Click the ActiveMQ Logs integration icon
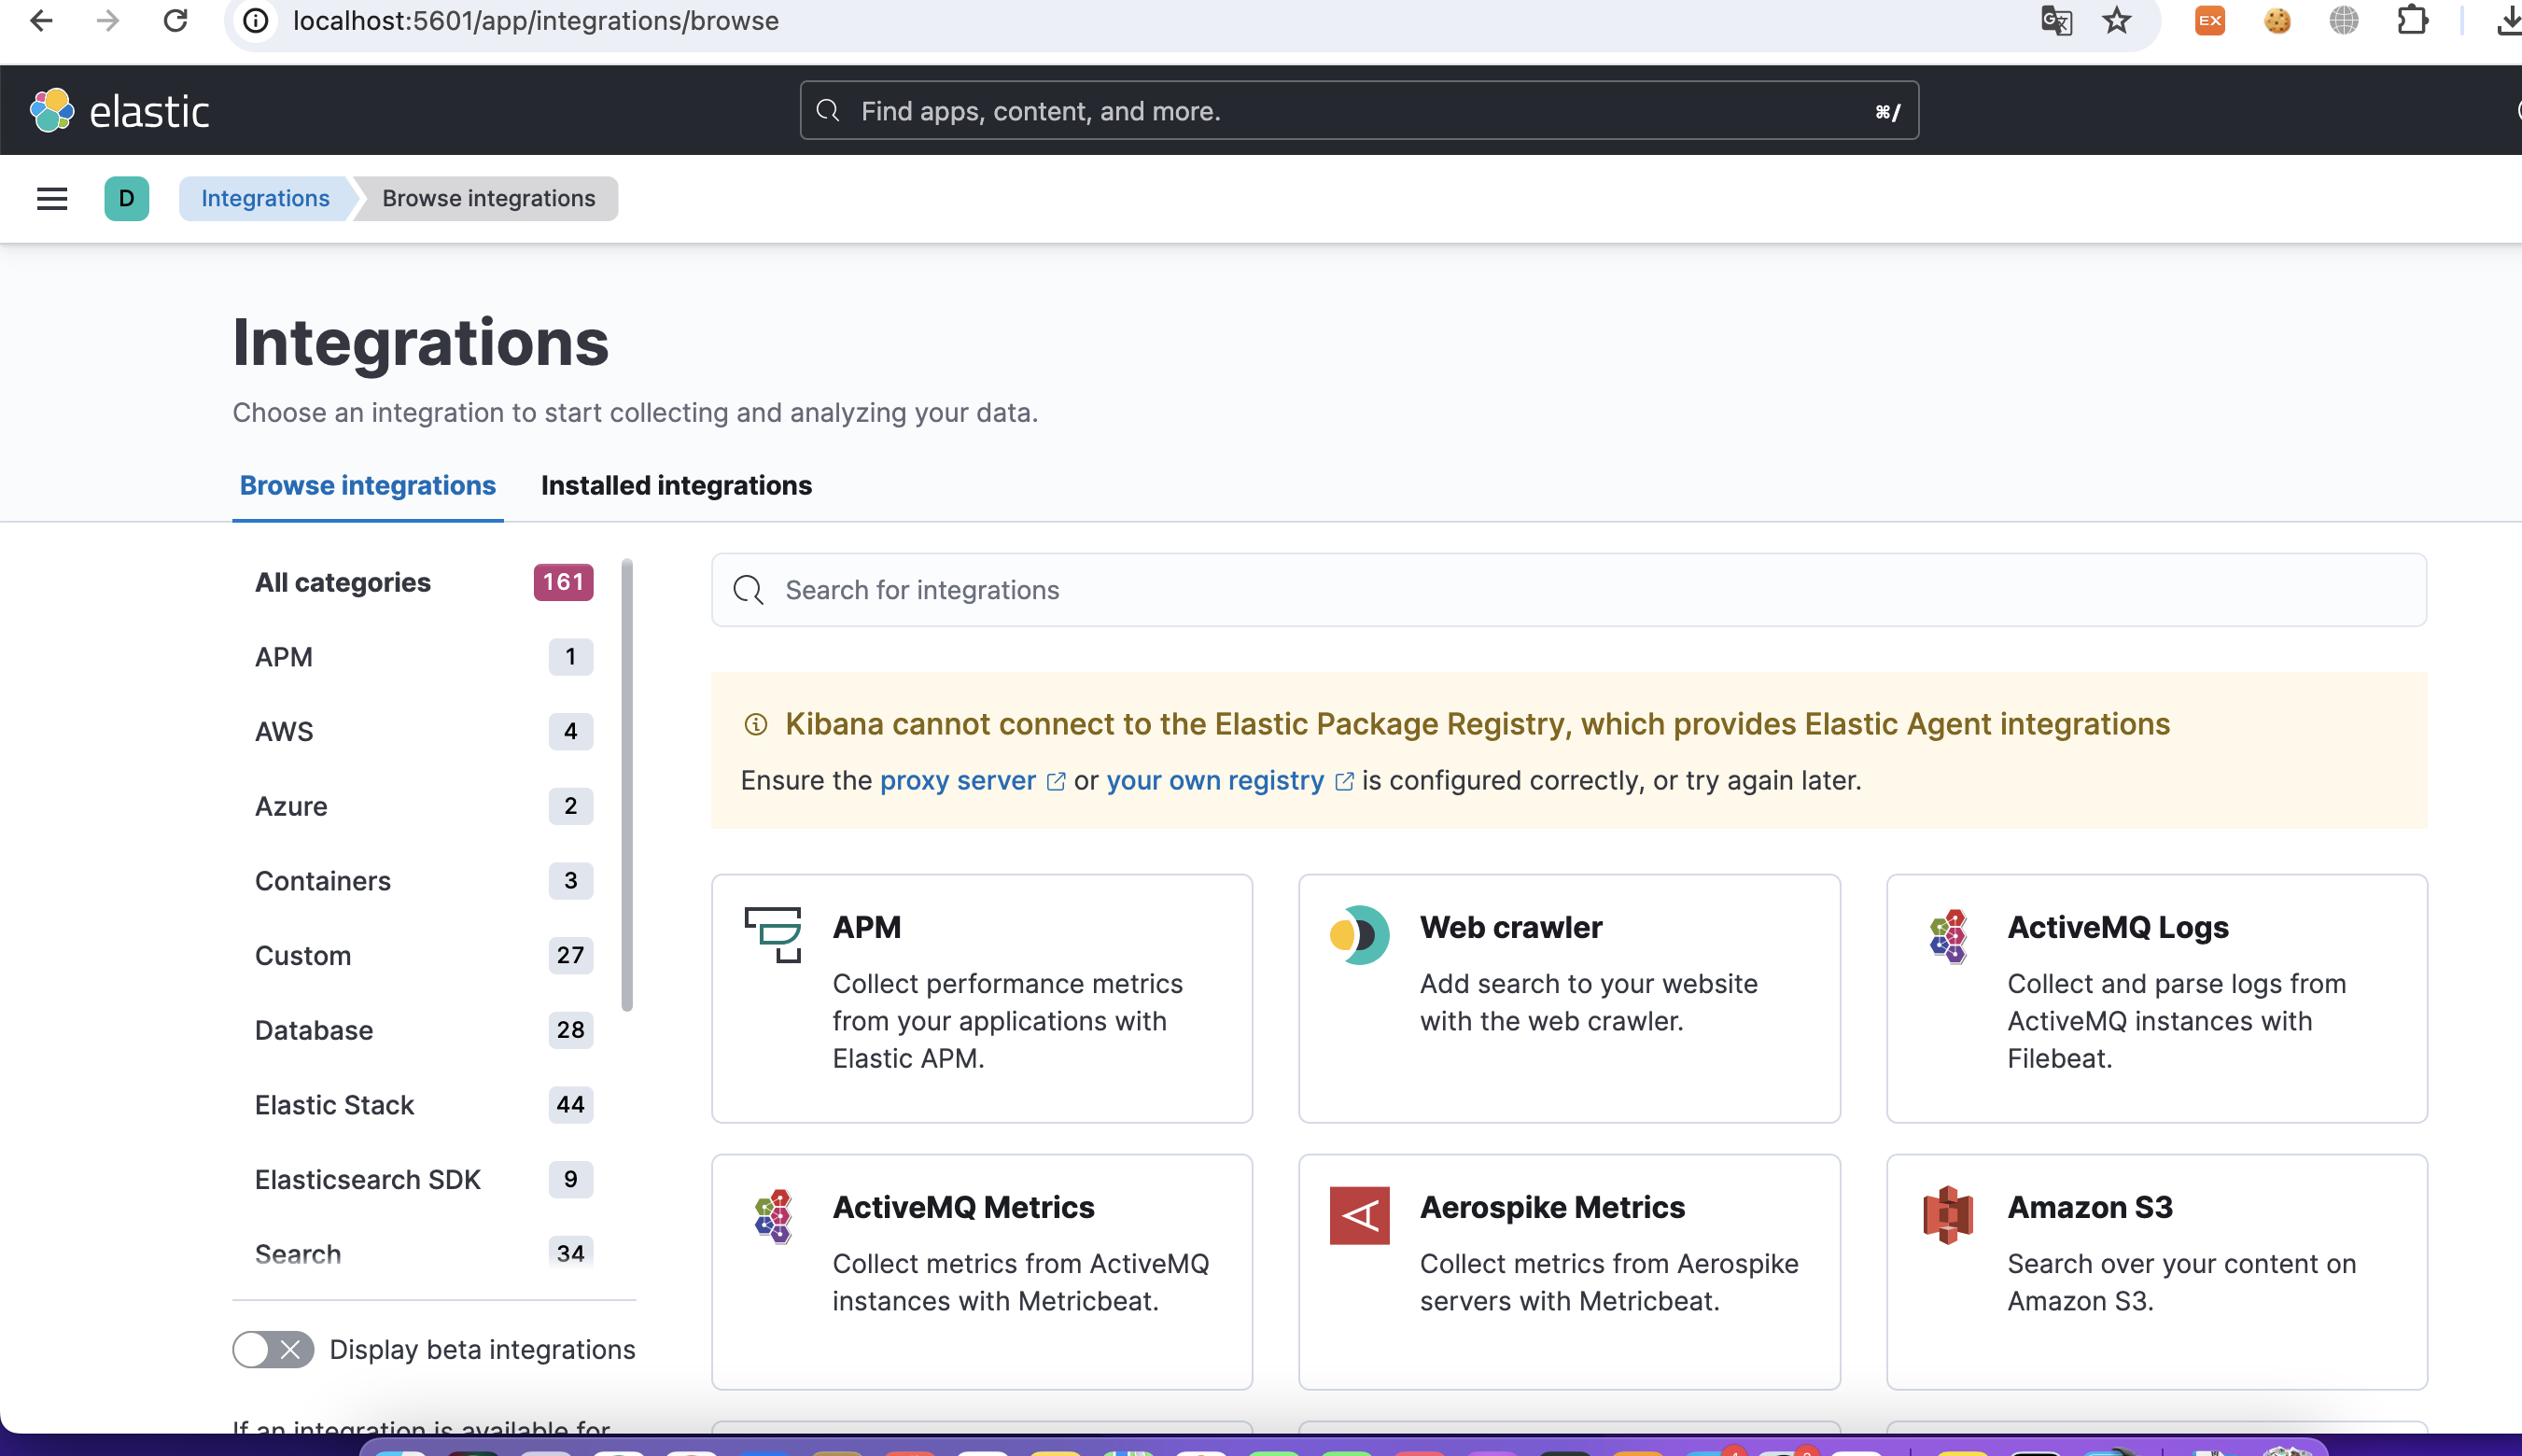Image resolution: width=2522 pixels, height=1456 pixels. [x=1948, y=936]
